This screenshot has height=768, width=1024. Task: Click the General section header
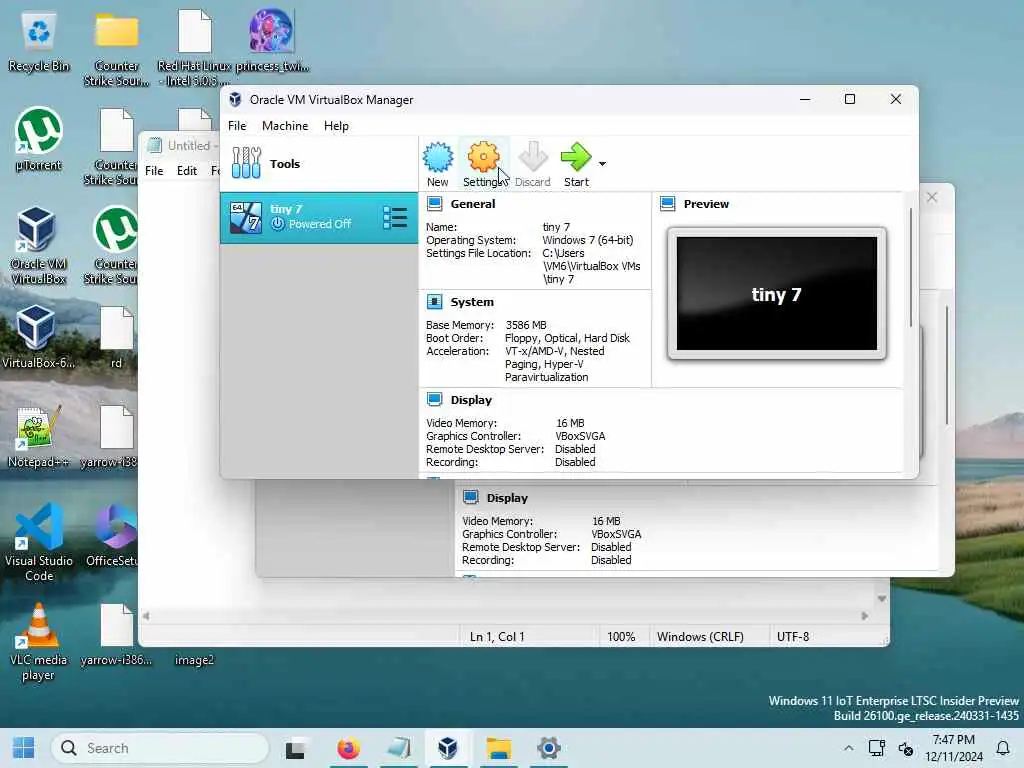pos(473,204)
